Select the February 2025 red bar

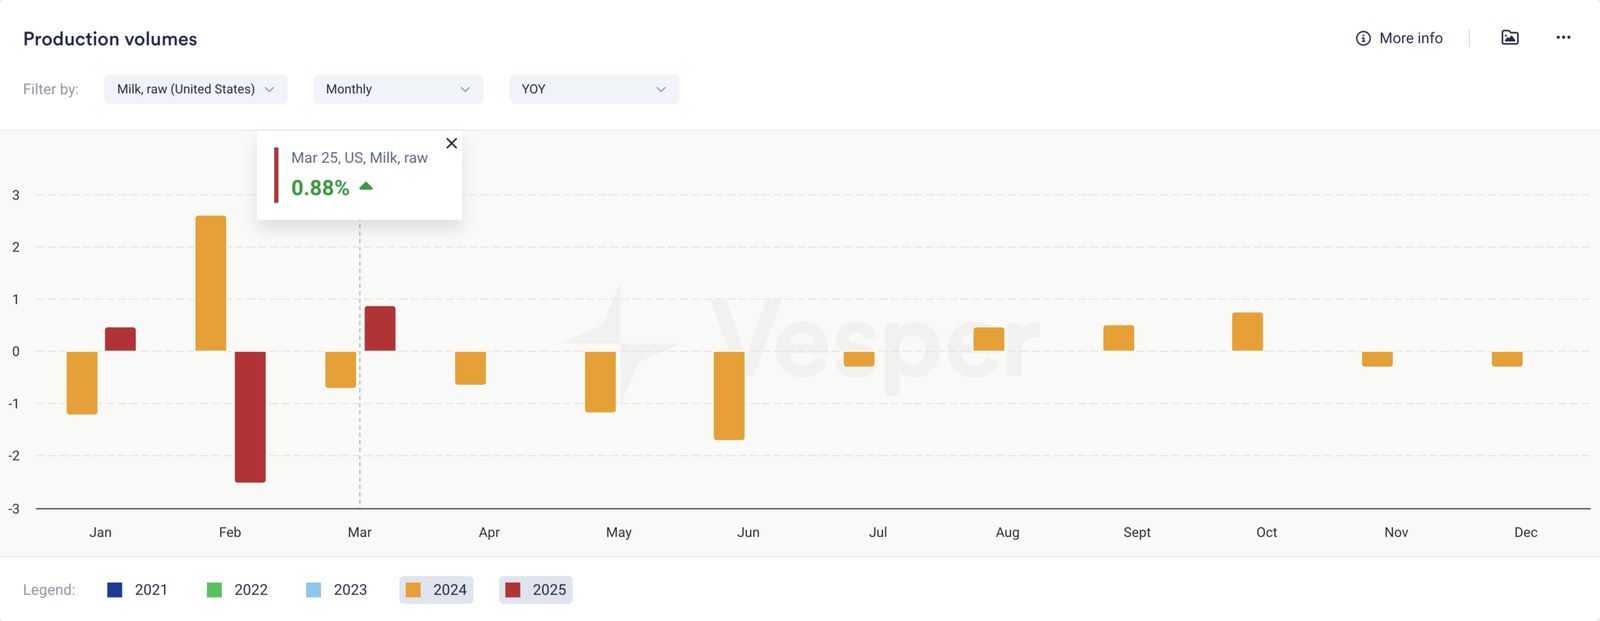250,416
